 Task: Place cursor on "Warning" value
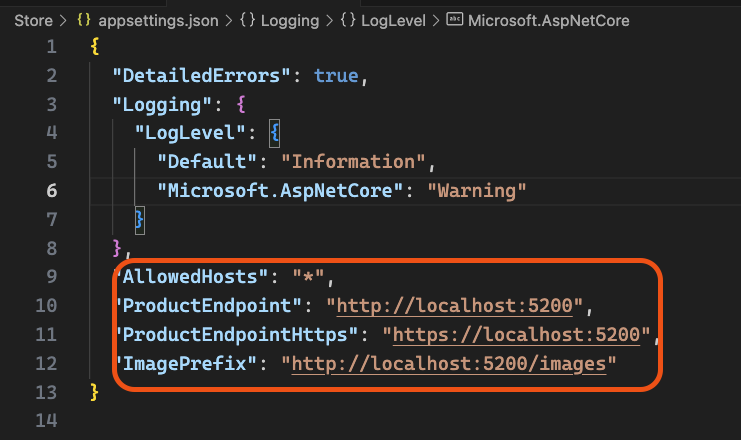(x=476, y=190)
